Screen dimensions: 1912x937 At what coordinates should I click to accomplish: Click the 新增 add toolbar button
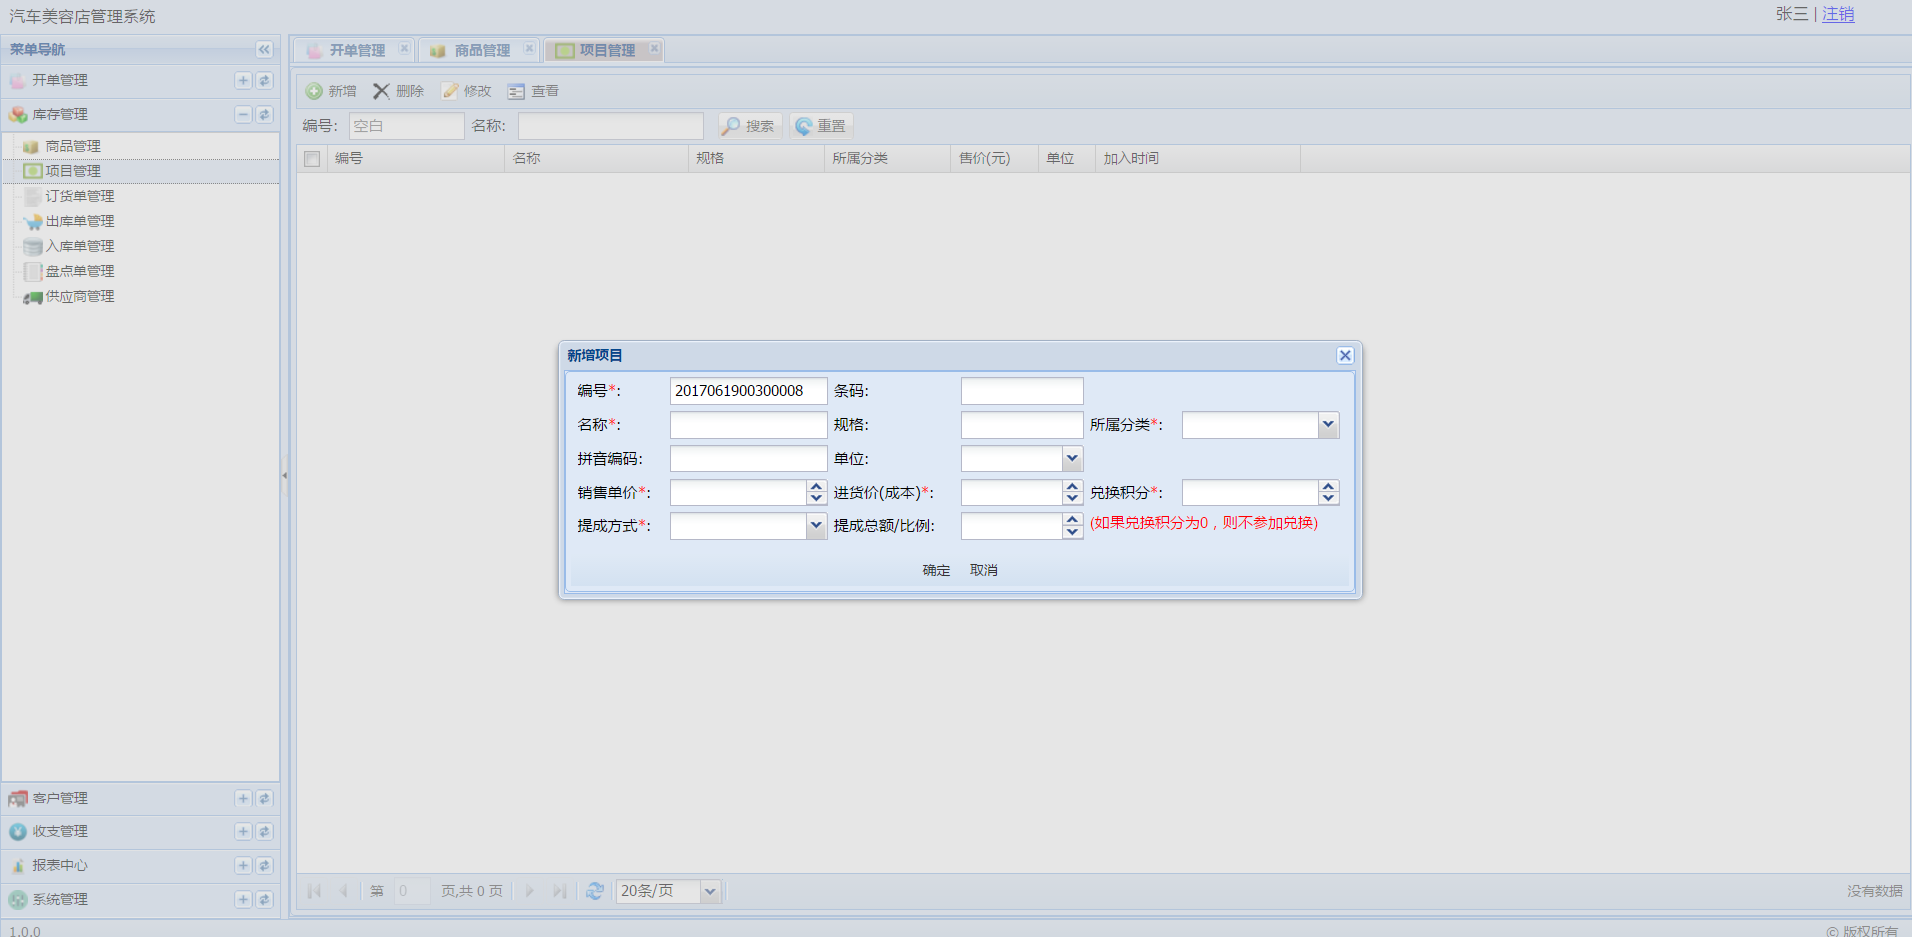pos(331,91)
